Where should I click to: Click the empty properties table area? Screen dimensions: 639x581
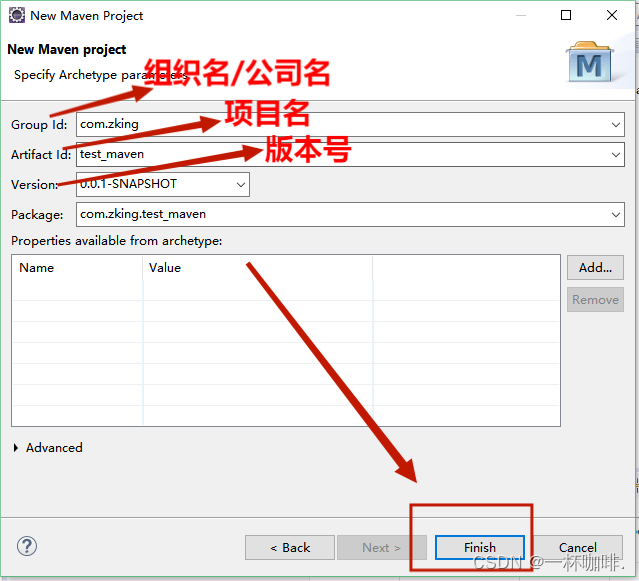coord(286,352)
